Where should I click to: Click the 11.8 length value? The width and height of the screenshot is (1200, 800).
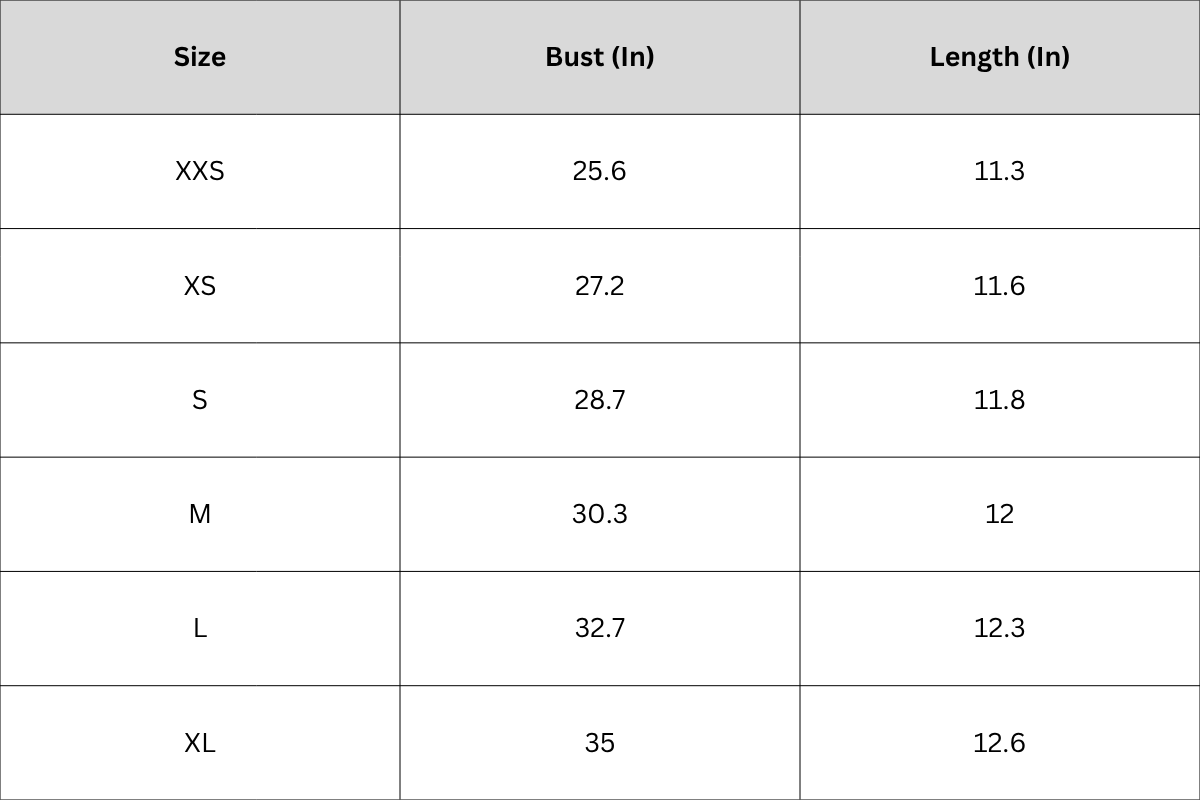click(1000, 400)
